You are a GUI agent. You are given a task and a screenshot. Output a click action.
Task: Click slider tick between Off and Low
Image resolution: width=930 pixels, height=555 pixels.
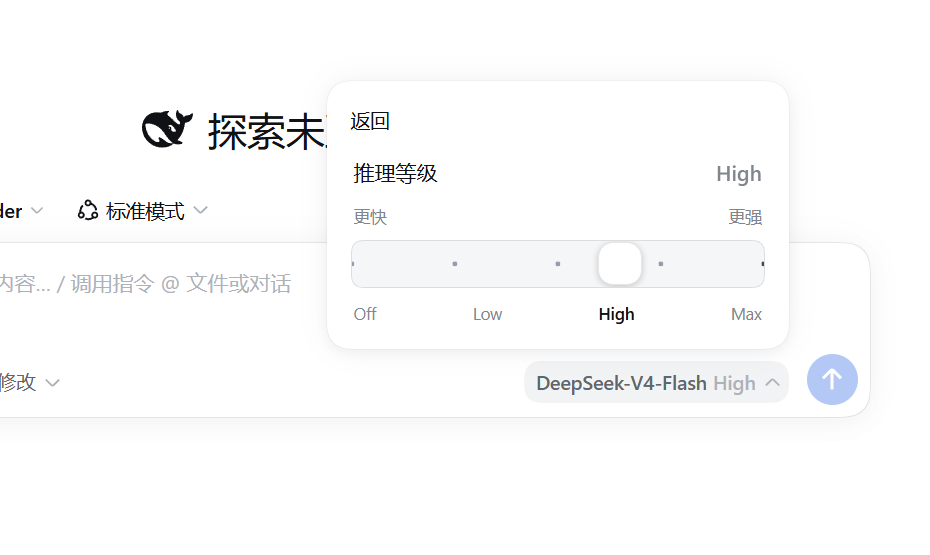pyautogui.click(x=455, y=264)
